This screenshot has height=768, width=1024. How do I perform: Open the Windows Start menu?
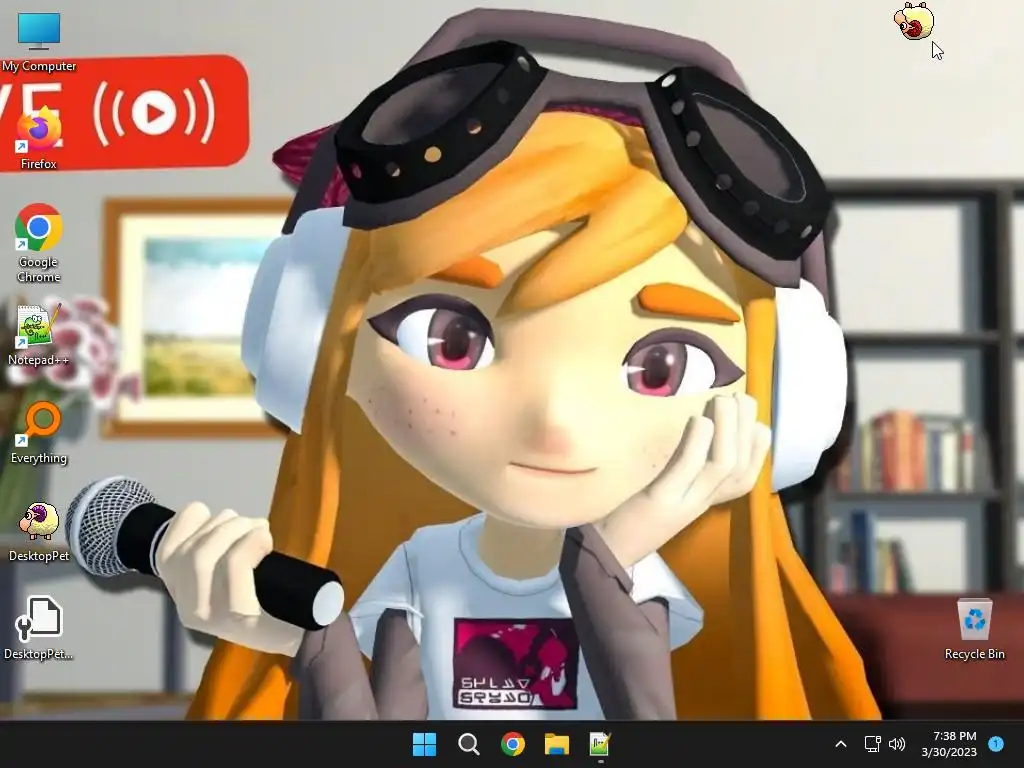[424, 744]
